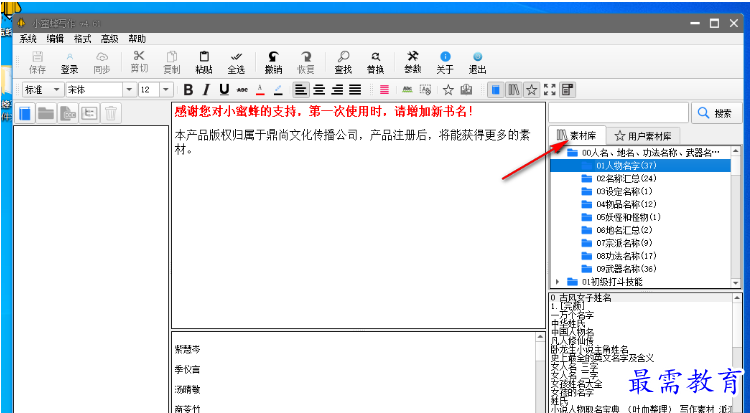
Task: Click the green-underlined ABC icon
Action: (408, 89)
